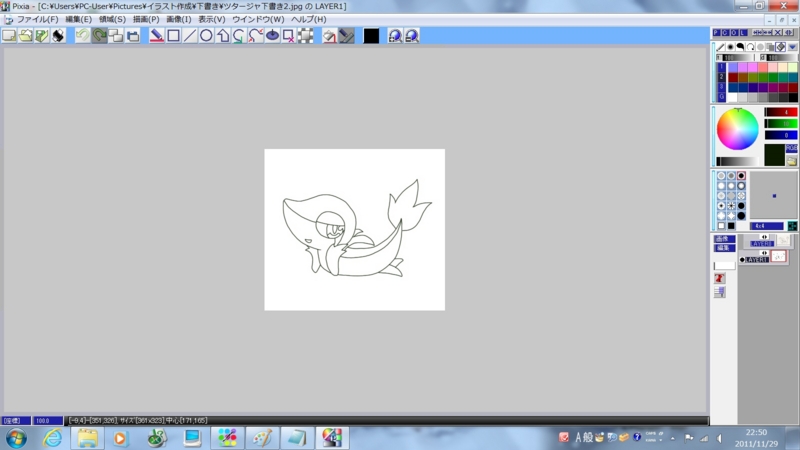Click the New image toolbar icon
800x450 pixels.
[x=9, y=36]
